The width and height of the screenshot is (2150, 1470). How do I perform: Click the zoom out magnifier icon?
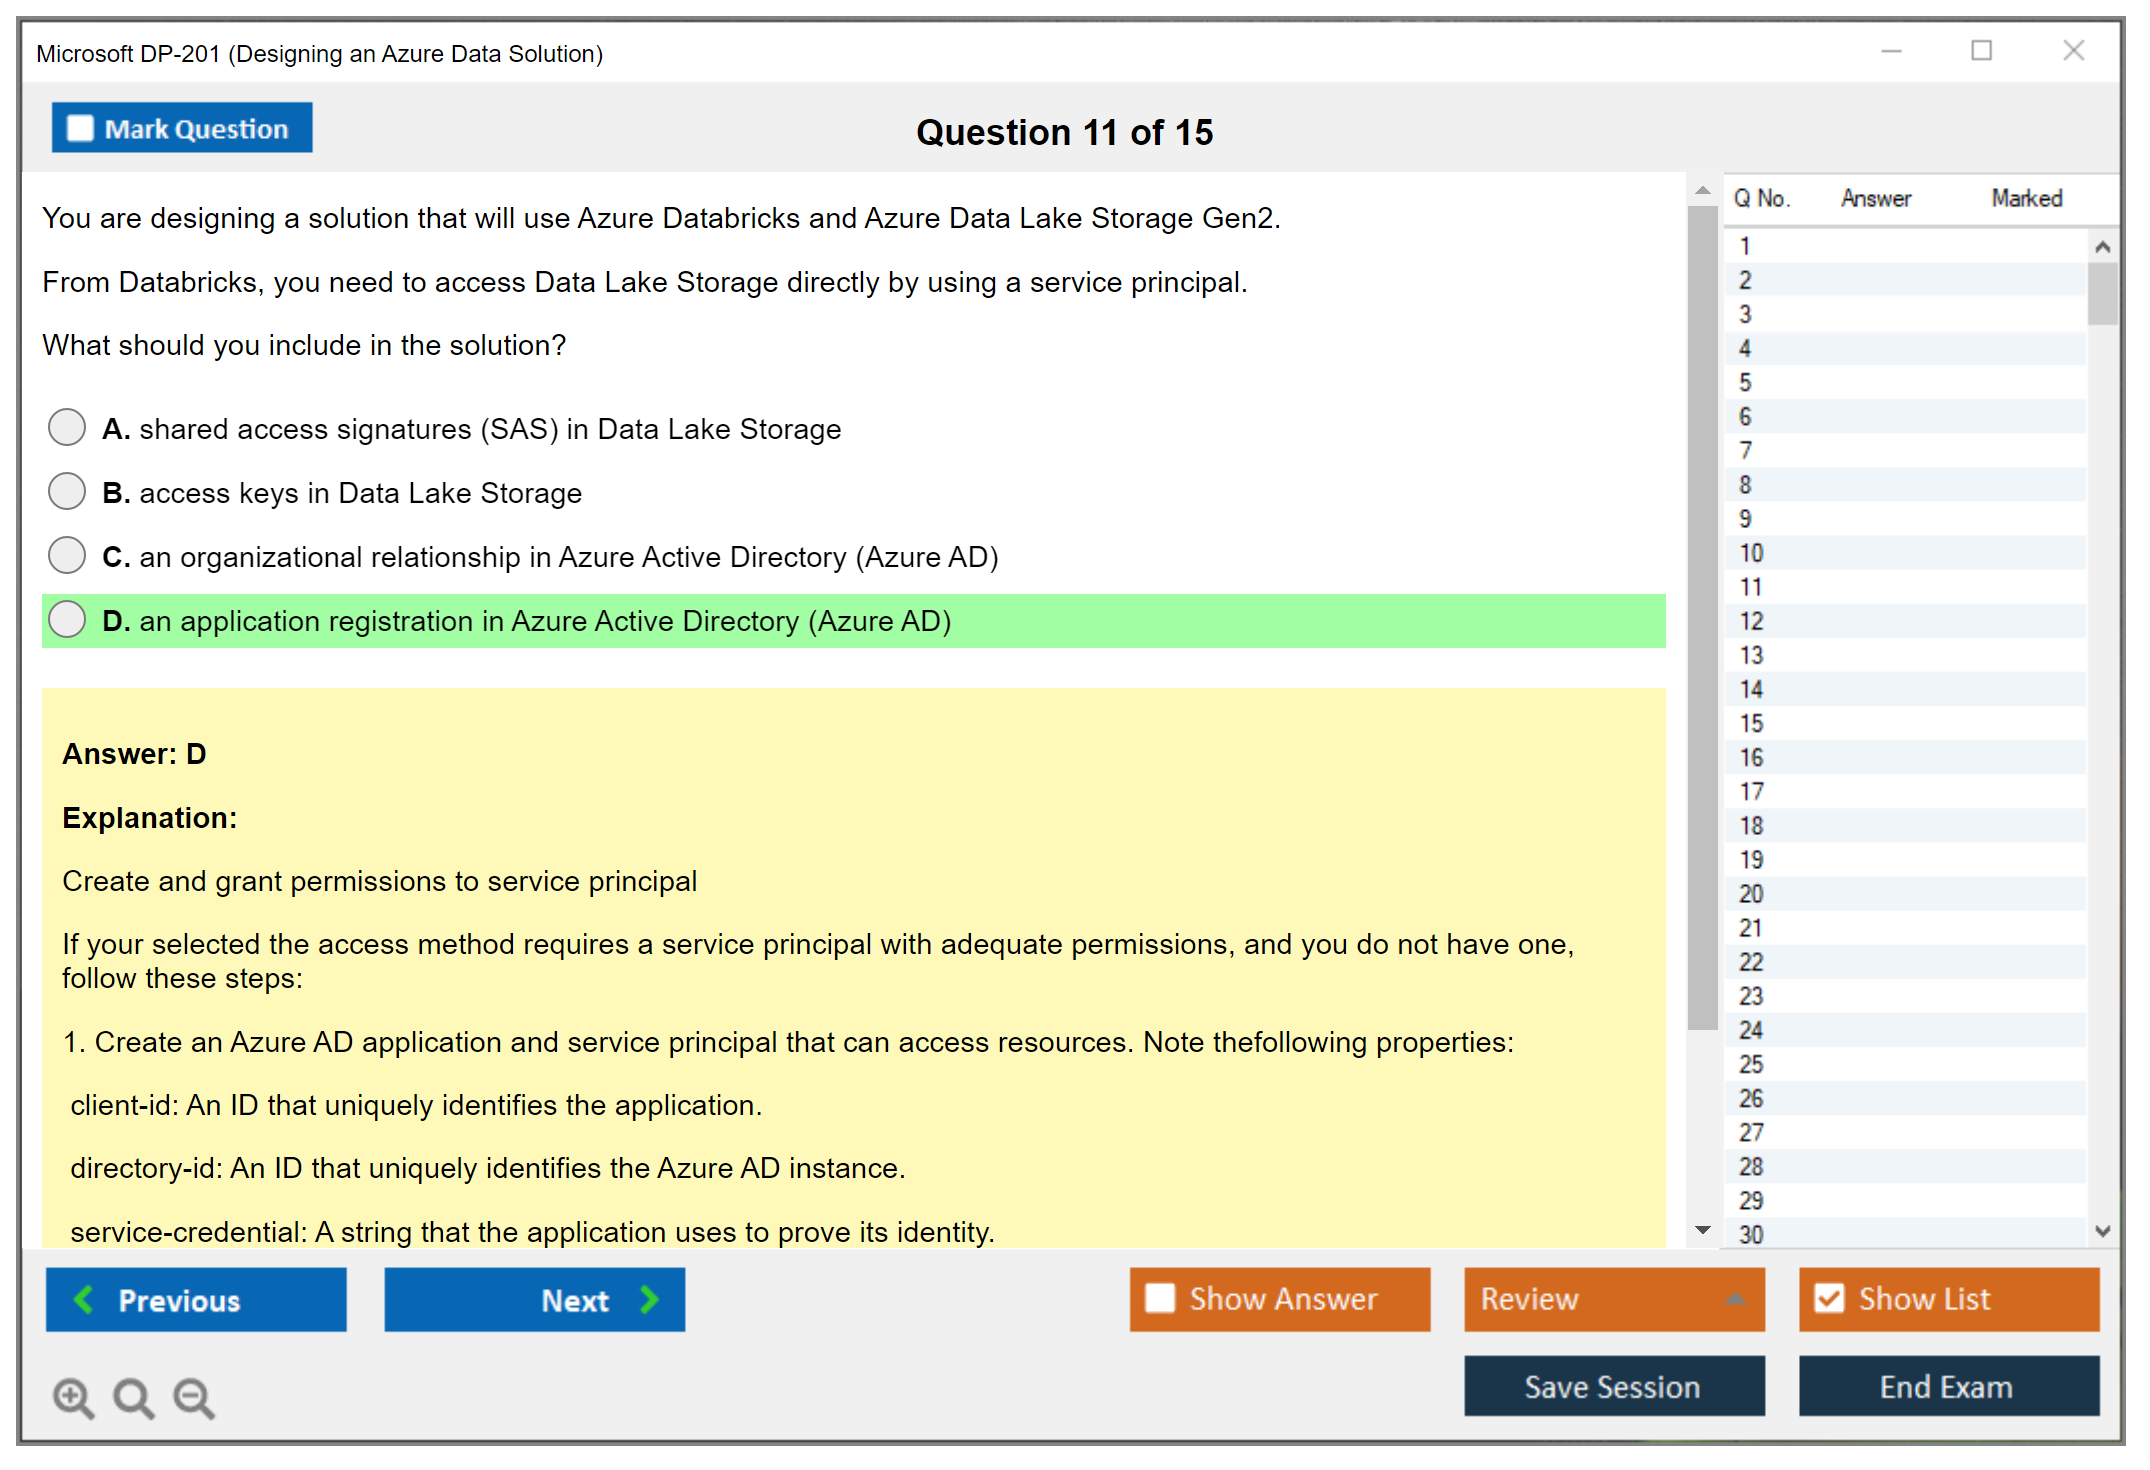[193, 1397]
